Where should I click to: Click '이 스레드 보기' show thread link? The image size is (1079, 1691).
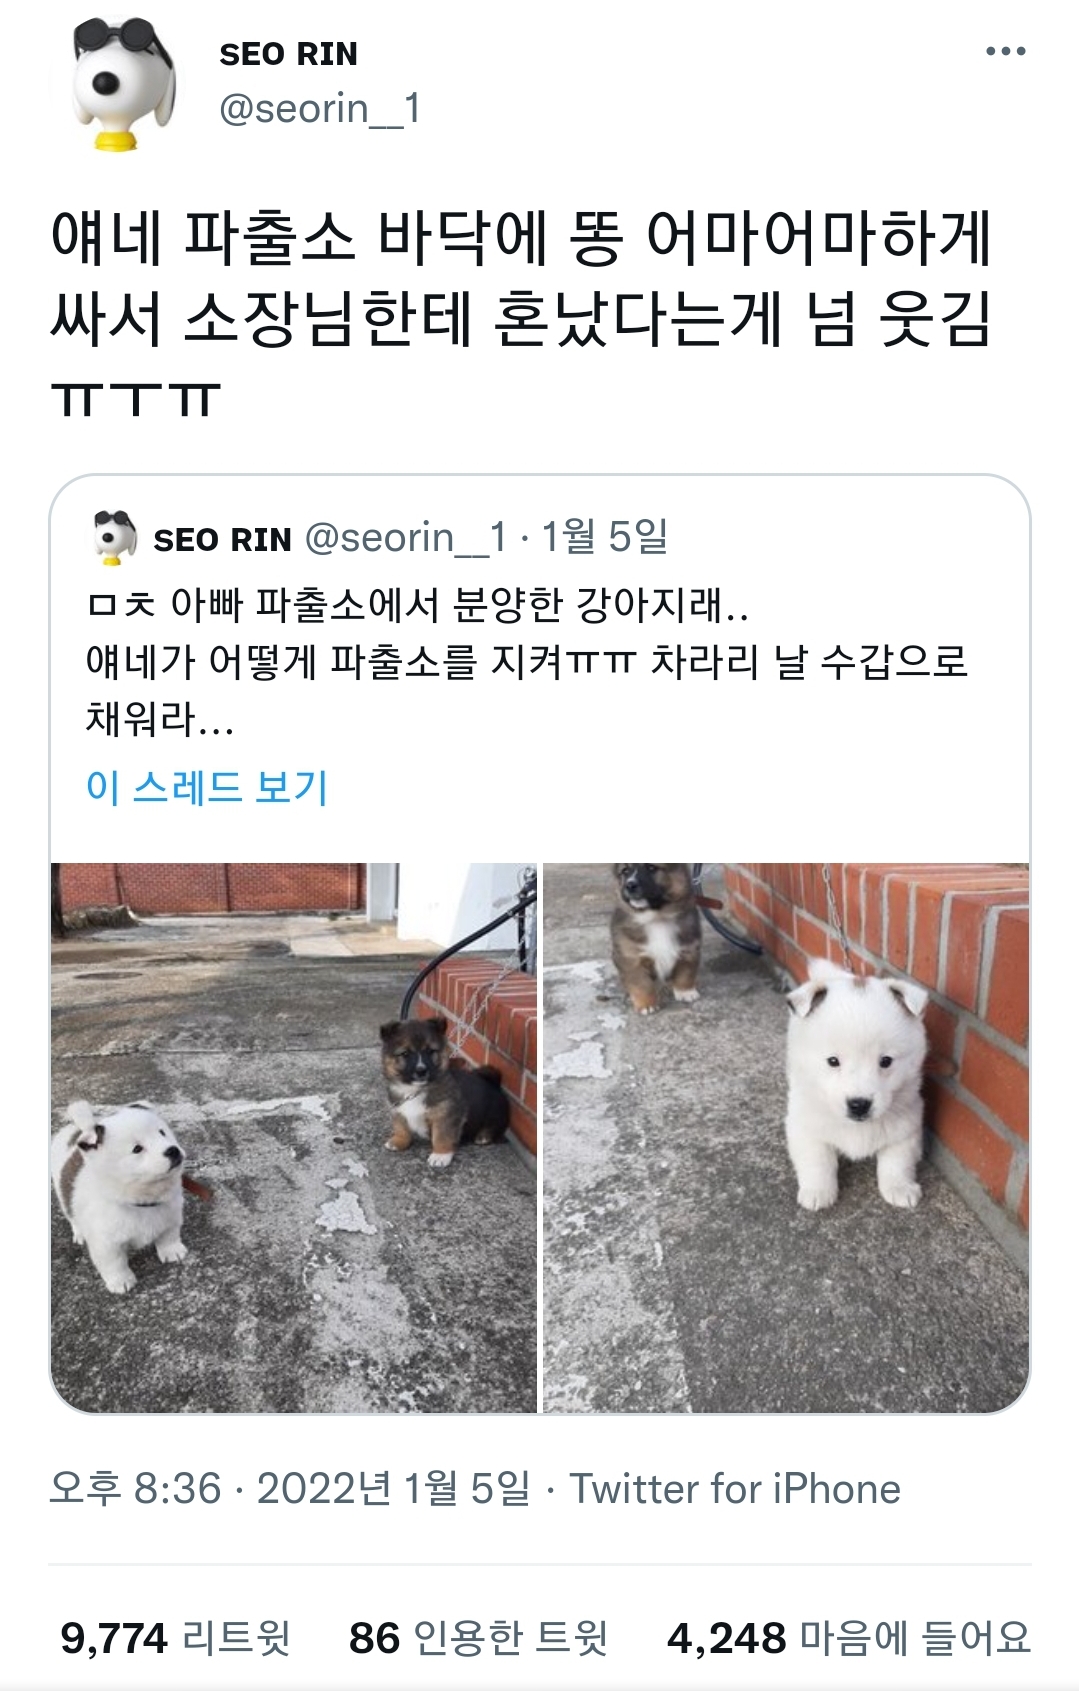pos(207,787)
